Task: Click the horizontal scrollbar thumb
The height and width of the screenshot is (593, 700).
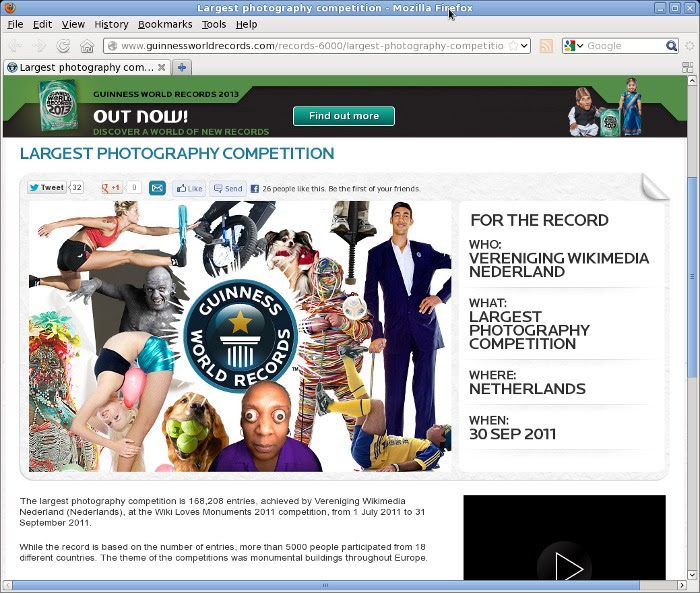Action: click(326, 585)
